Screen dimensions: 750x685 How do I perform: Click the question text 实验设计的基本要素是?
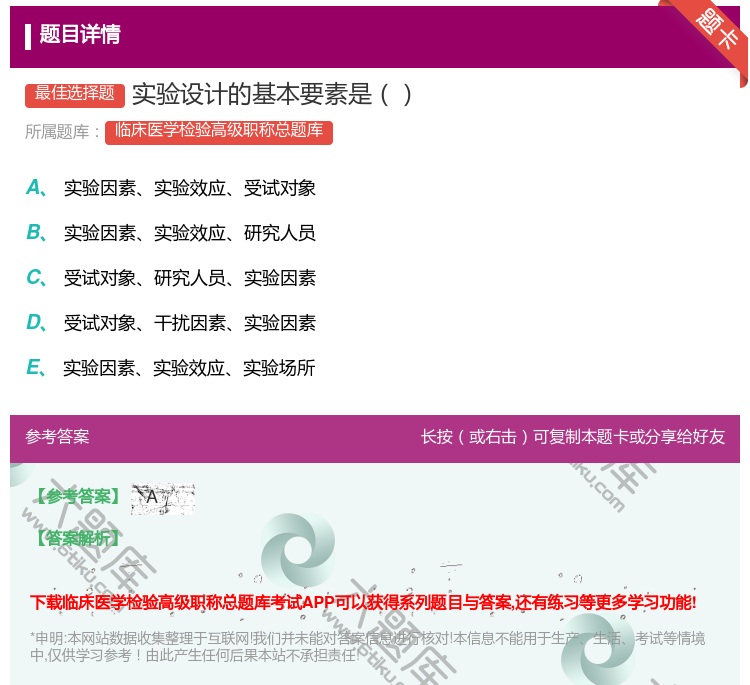point(271,94)
